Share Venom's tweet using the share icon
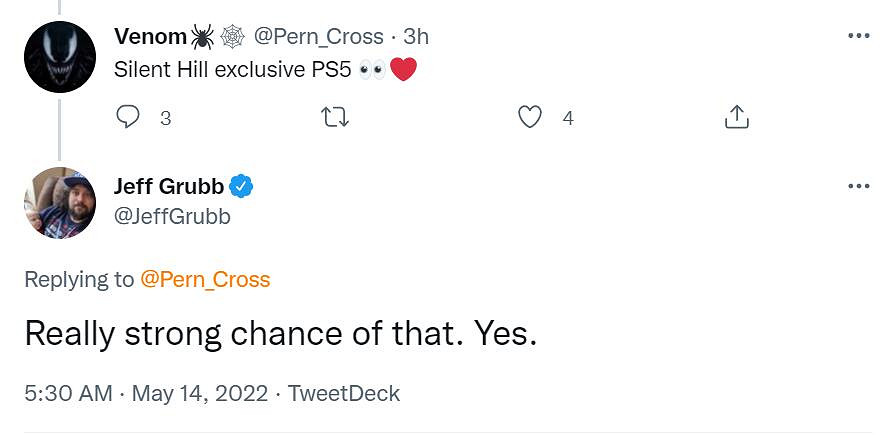 [x=736, y=118]
